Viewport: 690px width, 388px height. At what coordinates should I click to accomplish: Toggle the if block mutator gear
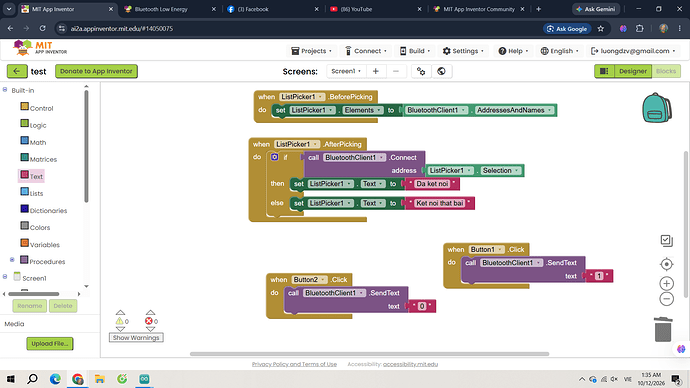275,157
